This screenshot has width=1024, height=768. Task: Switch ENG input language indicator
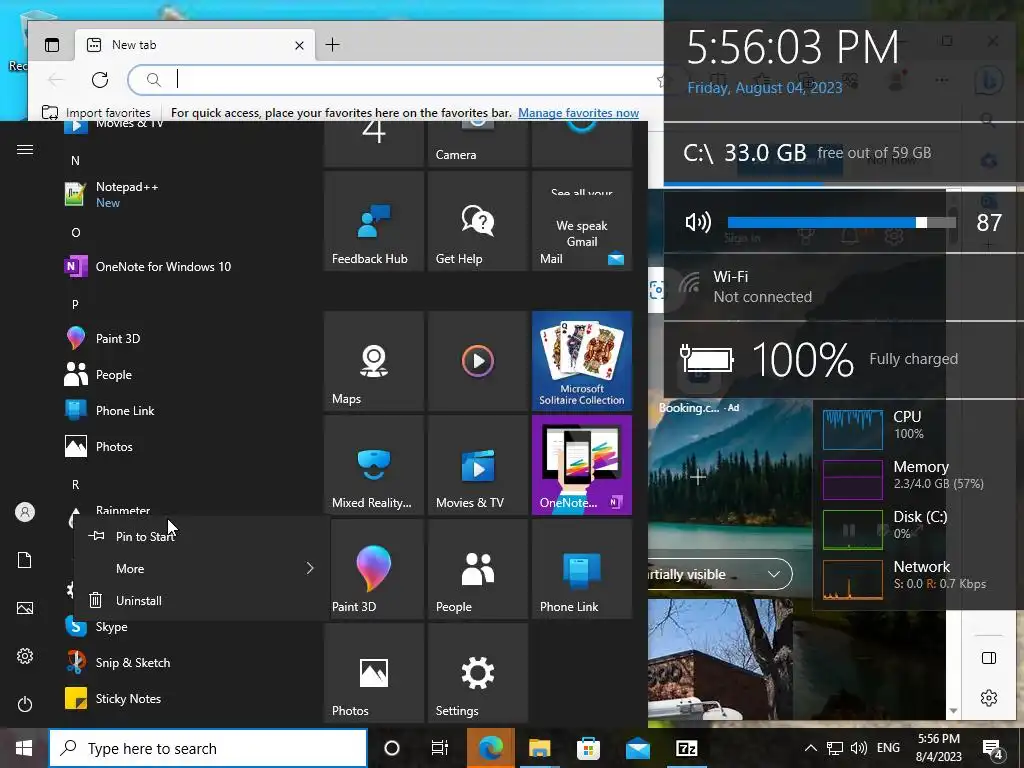tap(888, 748)
